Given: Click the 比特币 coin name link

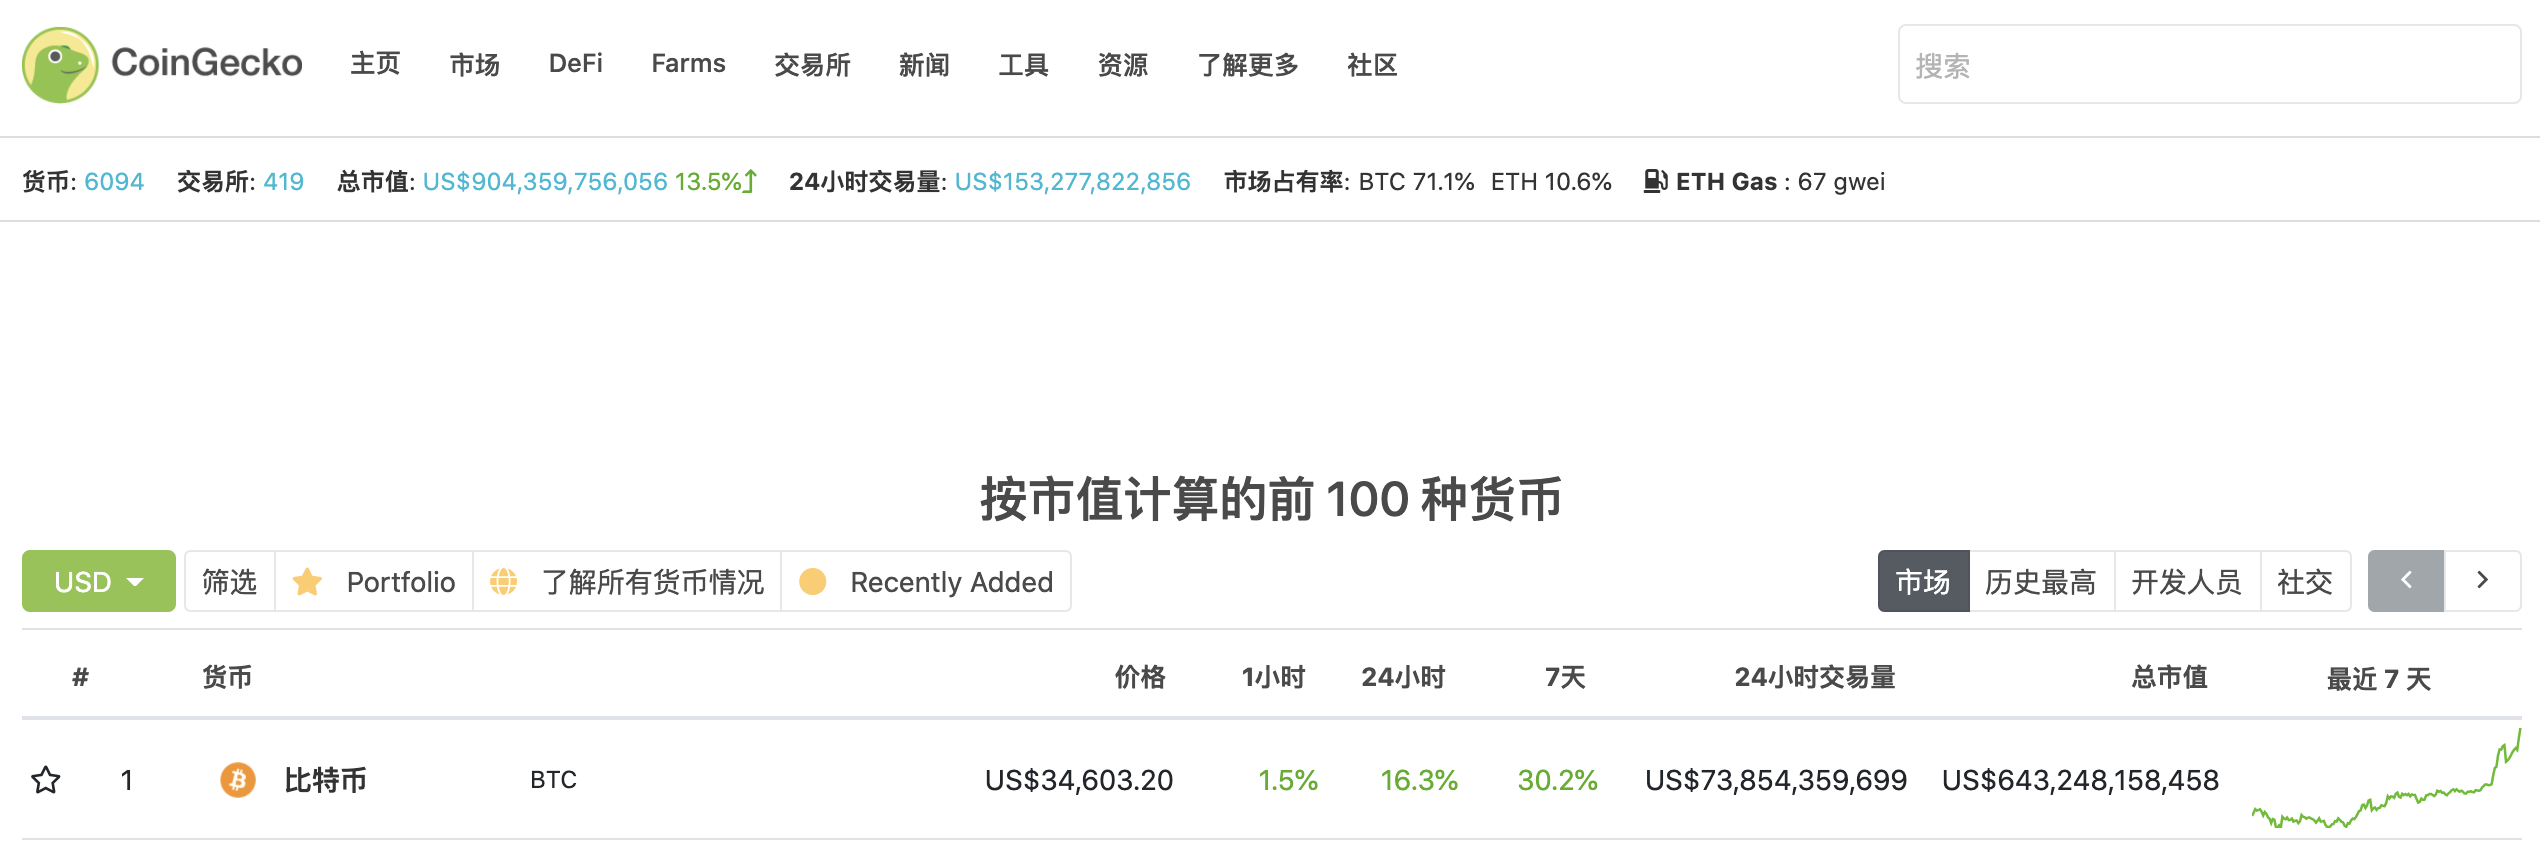Looking at the screenshot, I should [x=326, y=780].
